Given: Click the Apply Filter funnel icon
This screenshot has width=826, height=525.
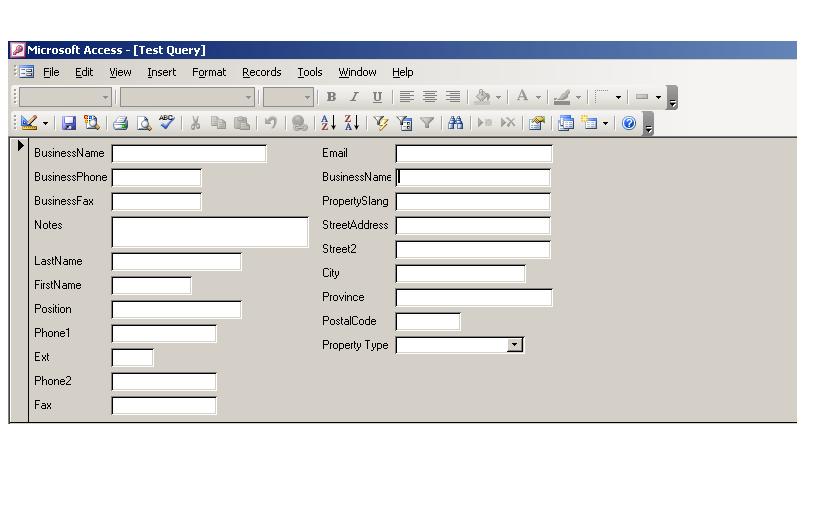Looking at the screenshot, I should [427, 123].
